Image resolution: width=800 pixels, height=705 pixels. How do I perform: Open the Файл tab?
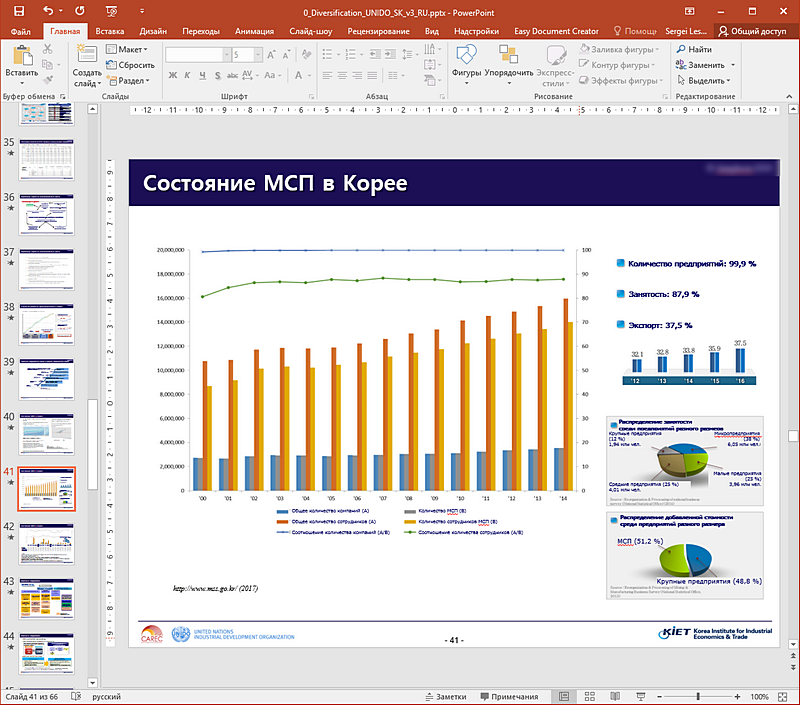(x=20, y=31)
